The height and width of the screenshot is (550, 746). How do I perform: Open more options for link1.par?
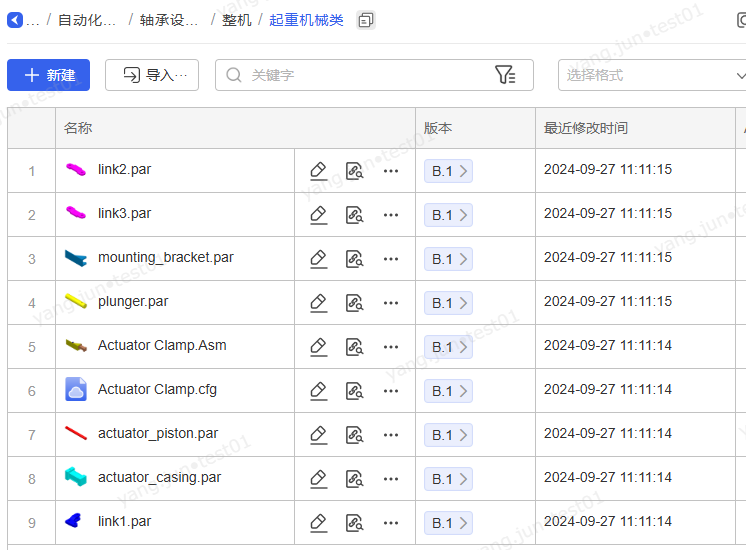click(391, 523)
